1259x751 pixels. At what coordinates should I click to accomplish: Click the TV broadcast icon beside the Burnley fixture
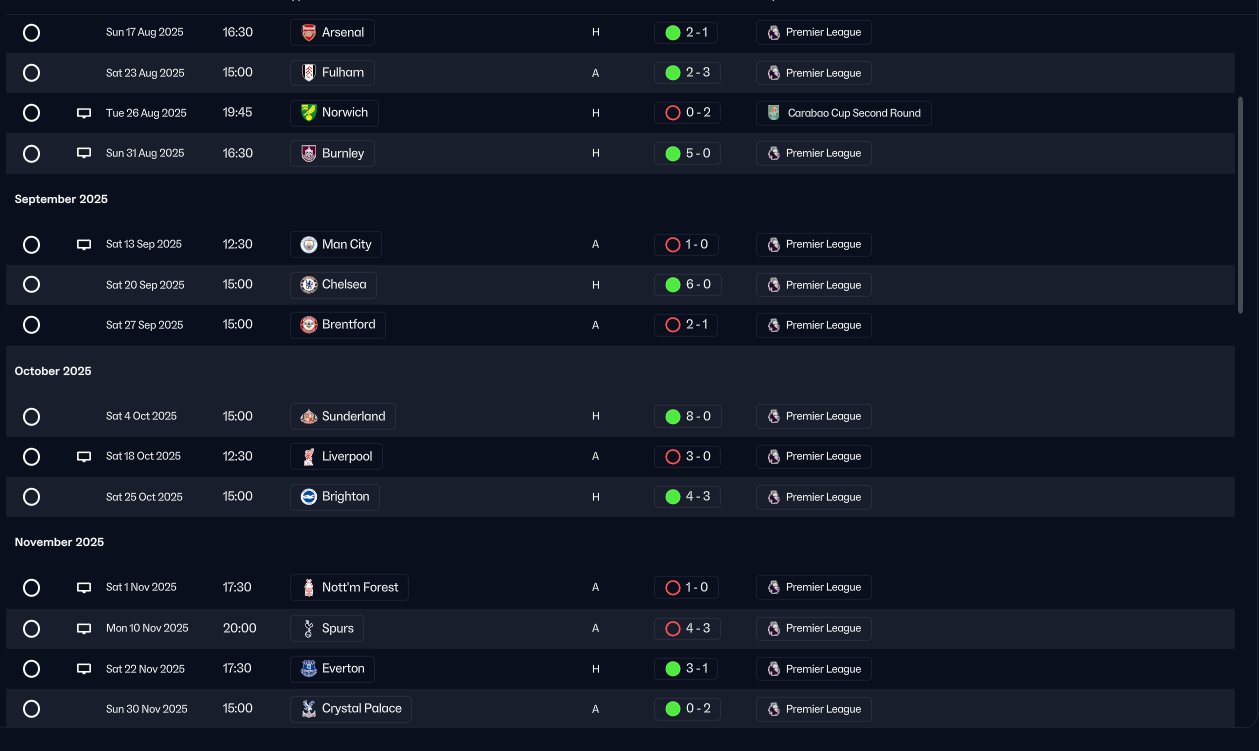(84, 154)
